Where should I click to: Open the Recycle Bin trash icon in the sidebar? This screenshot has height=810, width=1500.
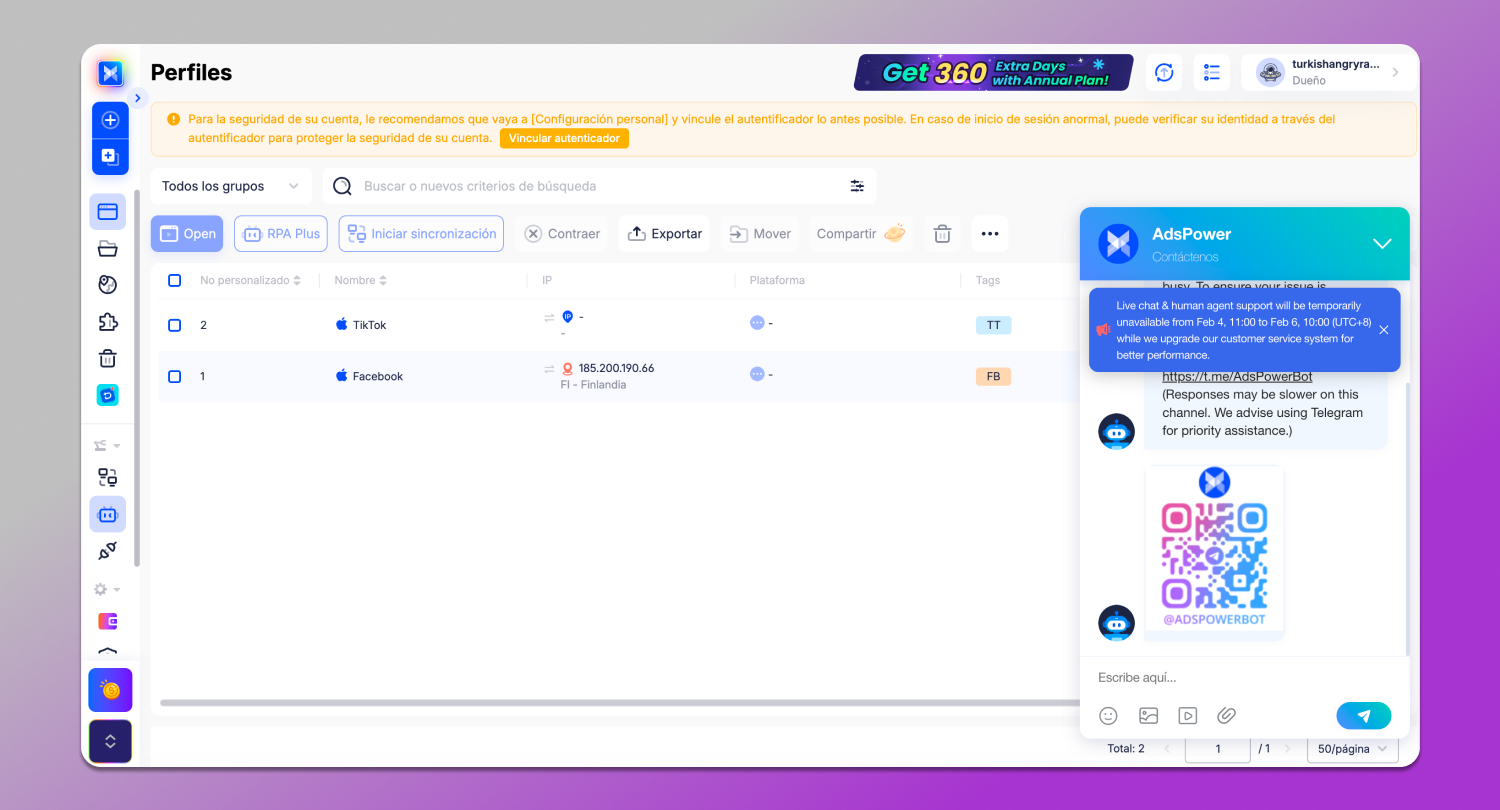click(x=108, y=357)
